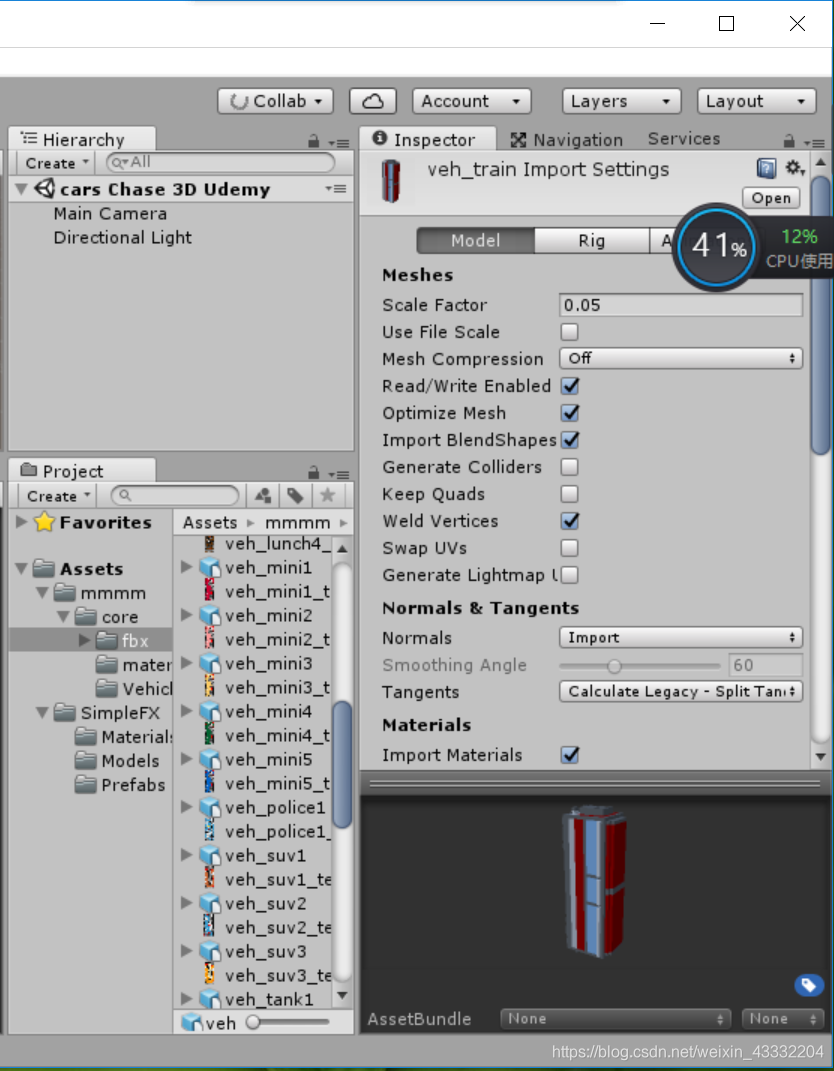Open the scene options menu for cars Chase 3D Udemy
Screen dimensions: 834x1071
point(335,189)
